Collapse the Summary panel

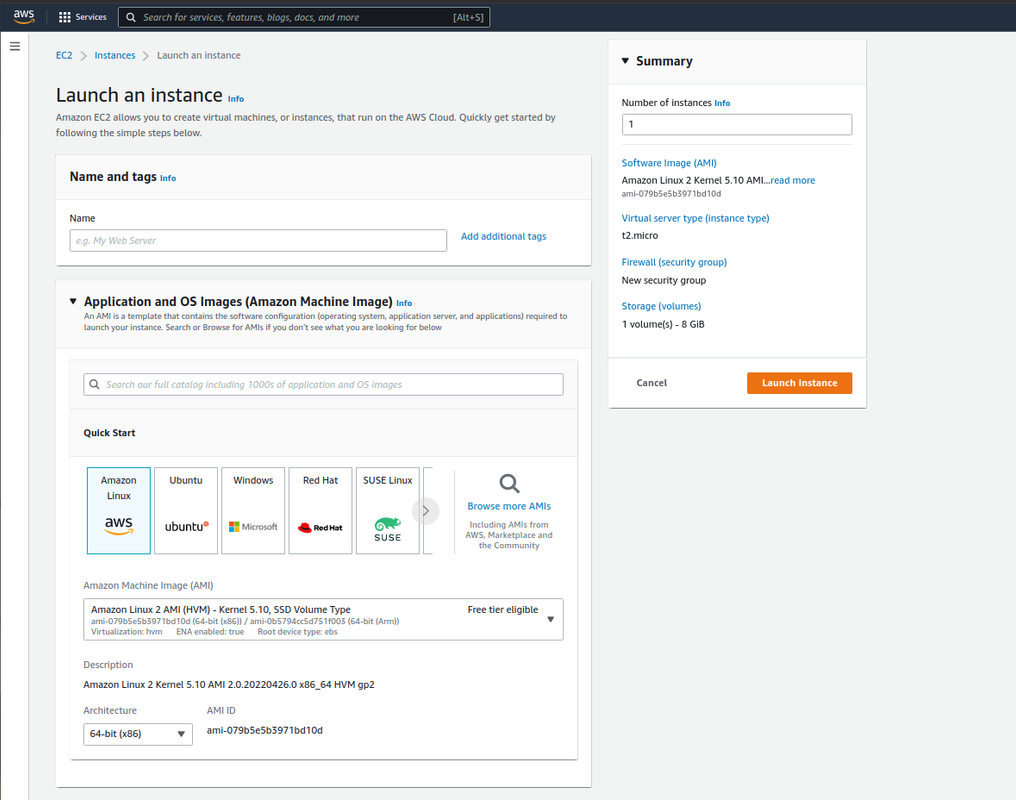(625, 61)
